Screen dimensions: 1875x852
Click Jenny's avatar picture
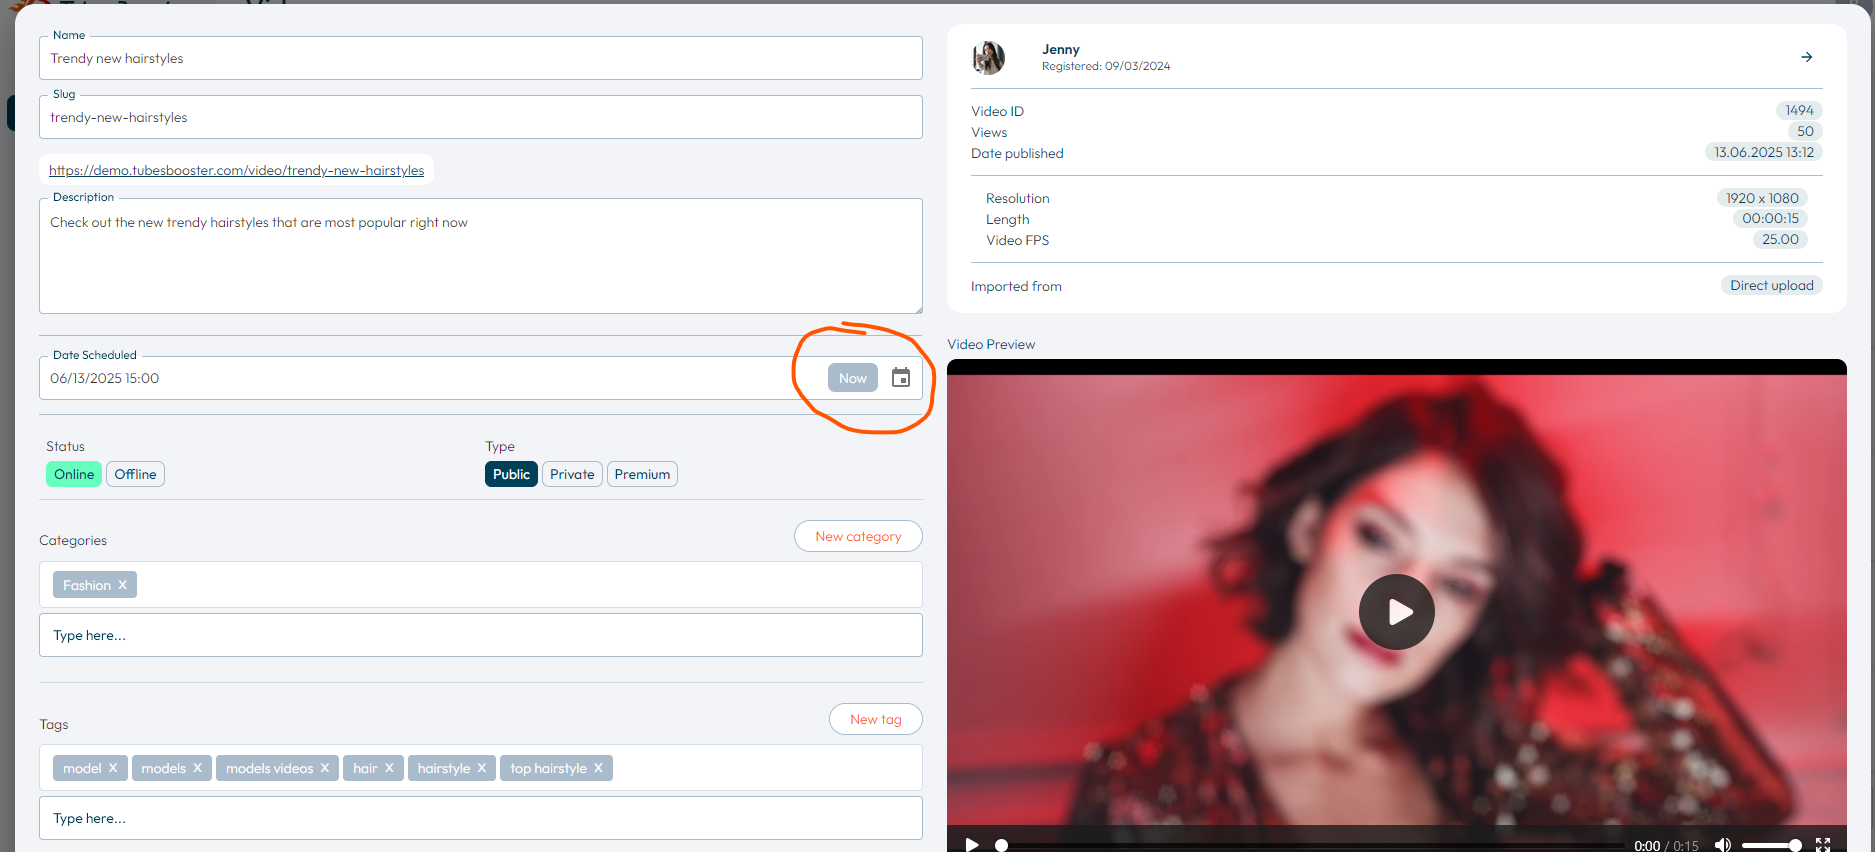[988, 58]
